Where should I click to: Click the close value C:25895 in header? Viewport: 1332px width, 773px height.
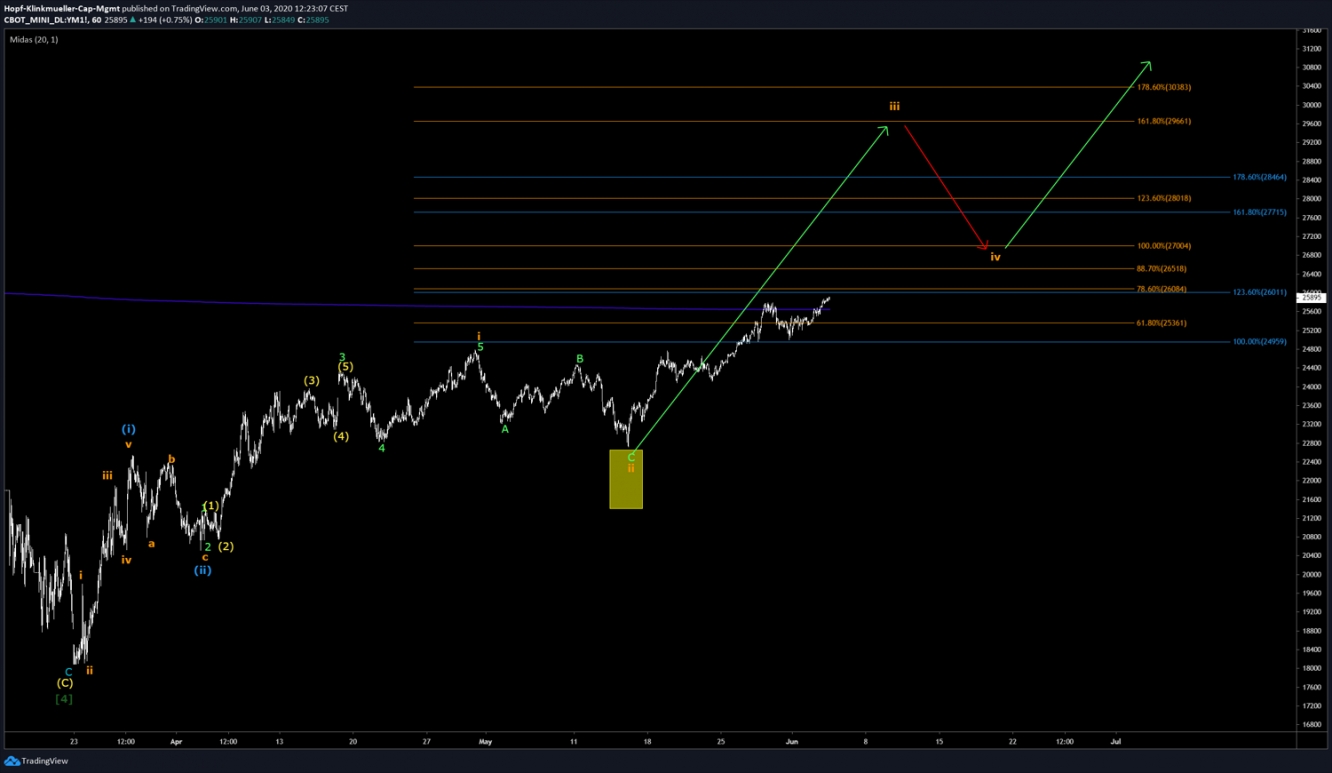pos(314,19)
